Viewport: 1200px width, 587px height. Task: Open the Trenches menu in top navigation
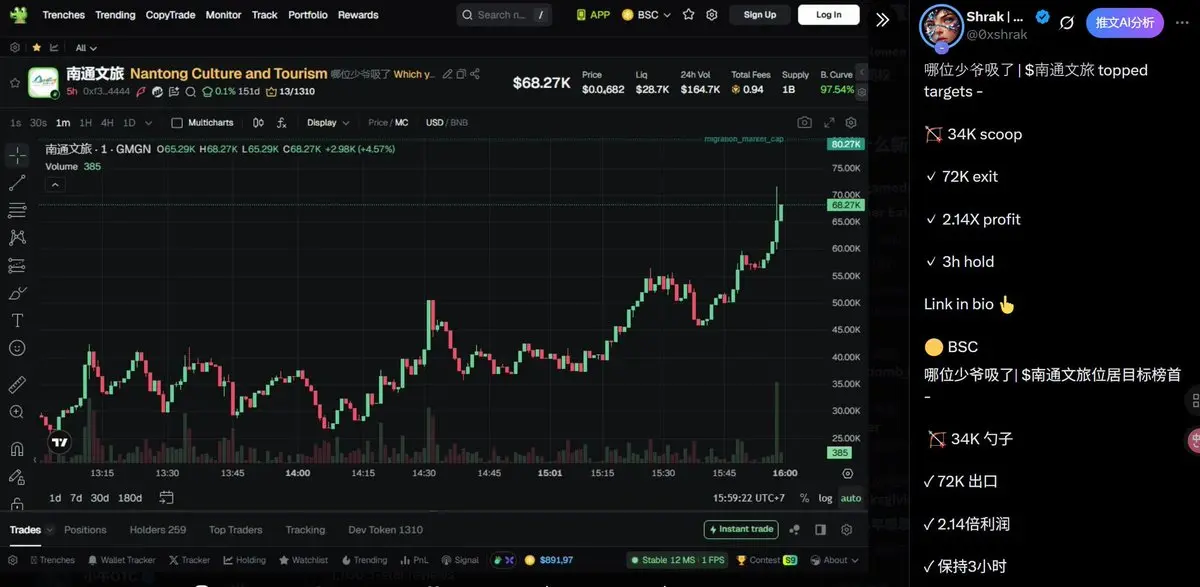[x=63, y=15]
